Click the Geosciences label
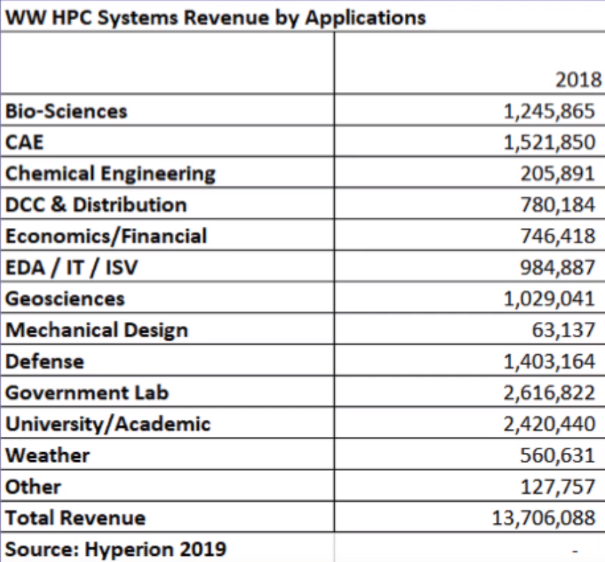The image size is (605, 562). pos(65,299)
